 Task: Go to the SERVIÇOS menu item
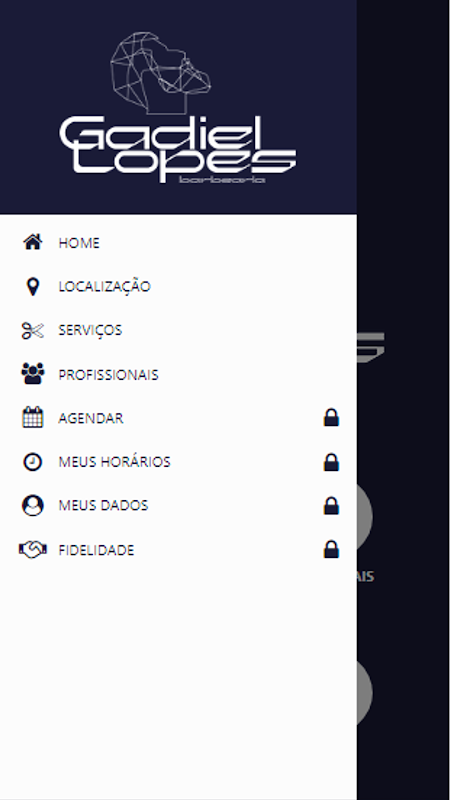(x=90, y=331)
